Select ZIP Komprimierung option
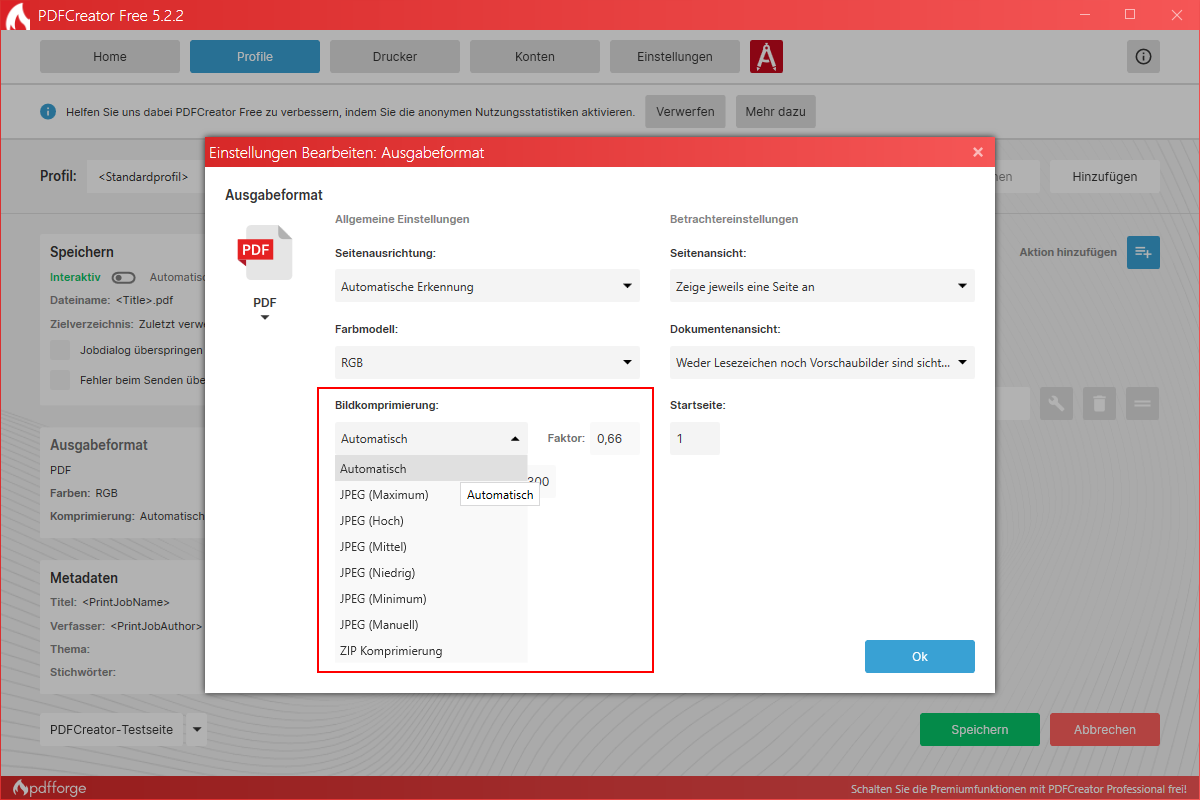This screenshot has height=800, width=1200. click(431, 650)
